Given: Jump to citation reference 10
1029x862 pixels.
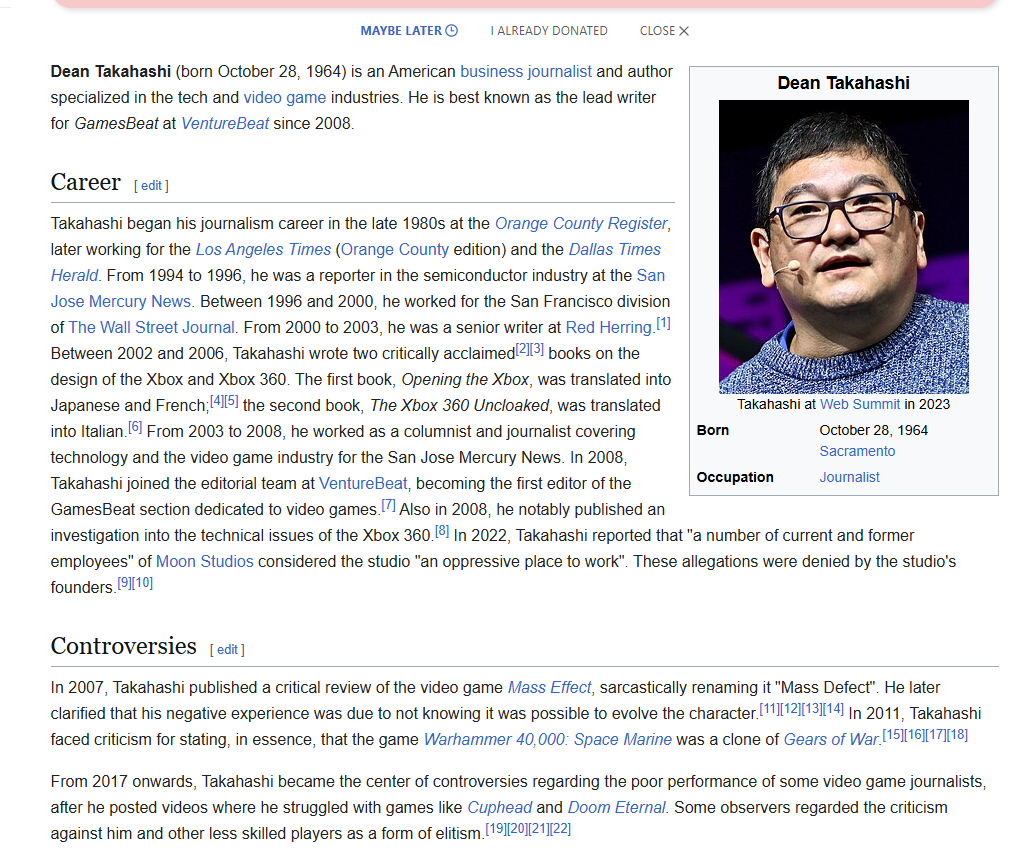Looking at the screenshot, I should (x=142, y=583).
